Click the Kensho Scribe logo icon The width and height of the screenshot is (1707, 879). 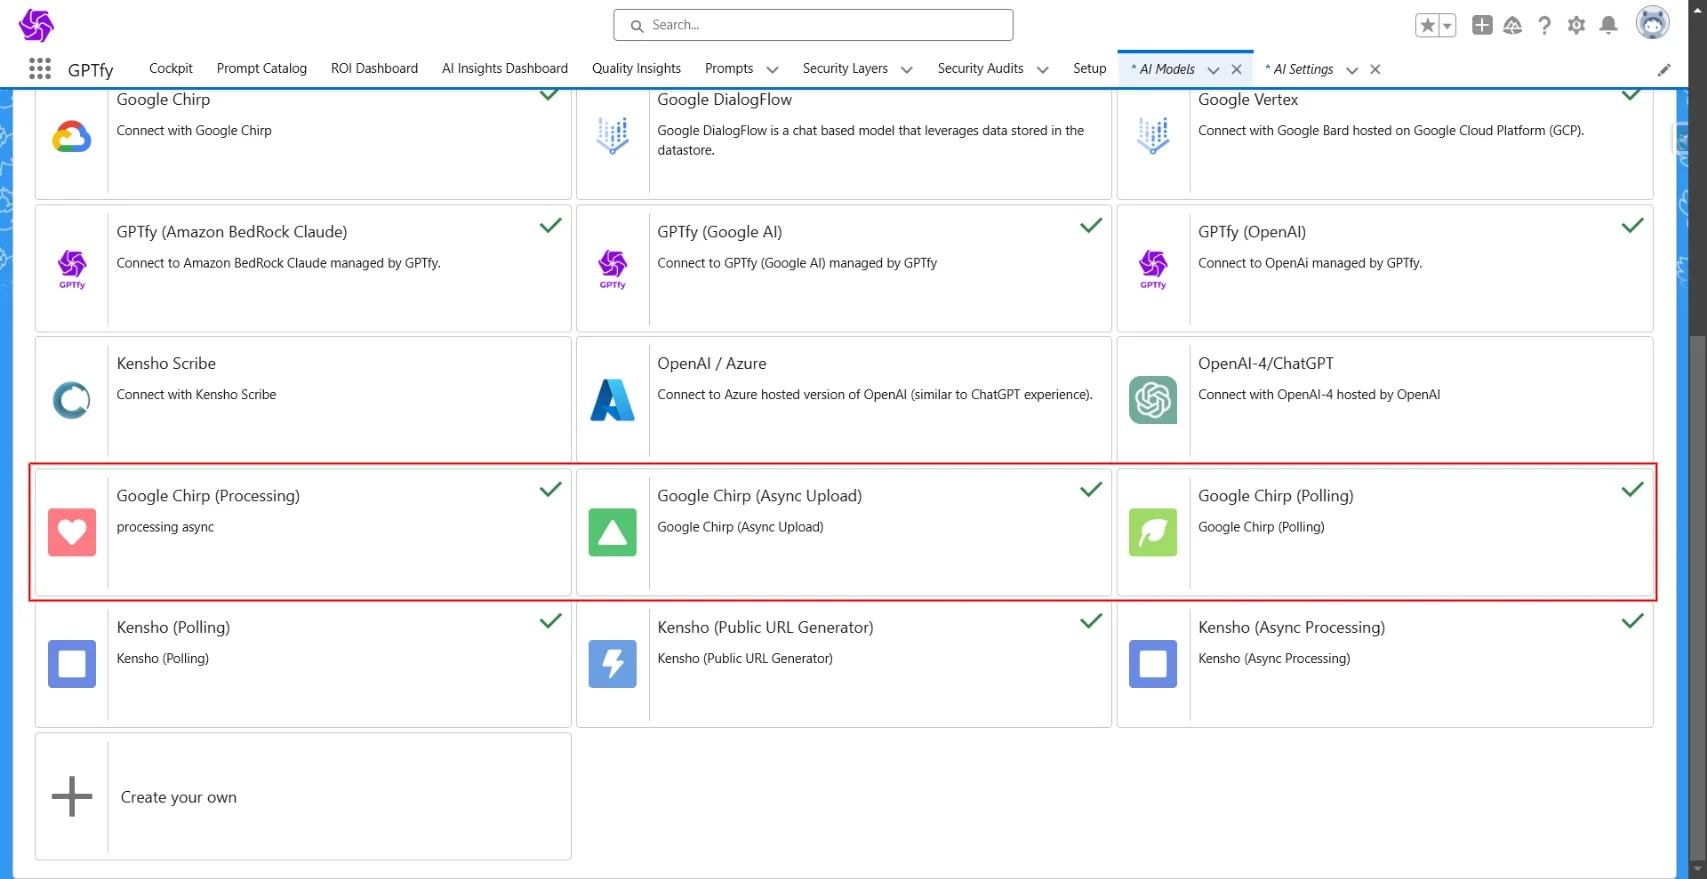[x=71, y=400]
